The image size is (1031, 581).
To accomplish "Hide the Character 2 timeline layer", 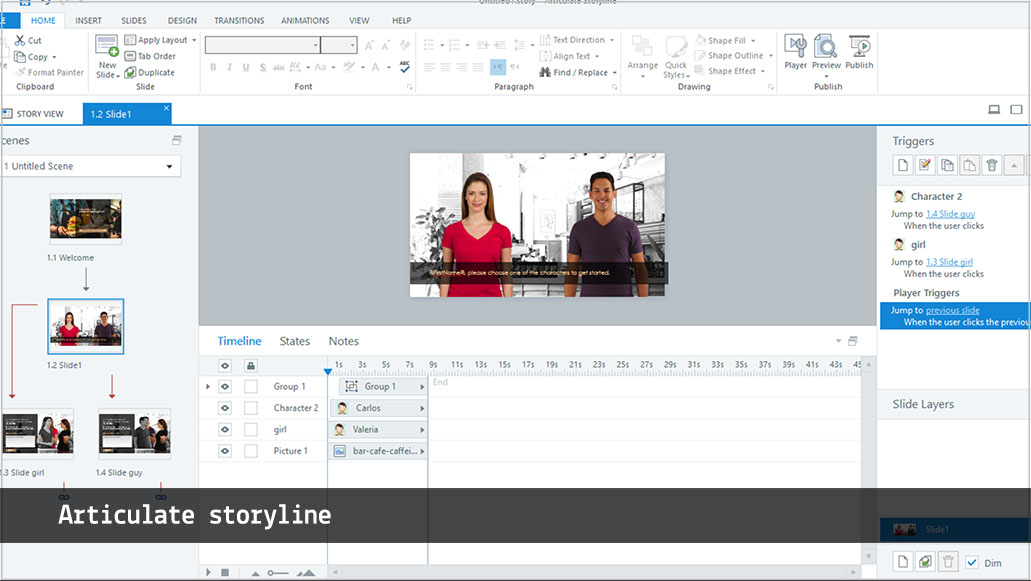I will pyautogui.click(x=225, y=408).
